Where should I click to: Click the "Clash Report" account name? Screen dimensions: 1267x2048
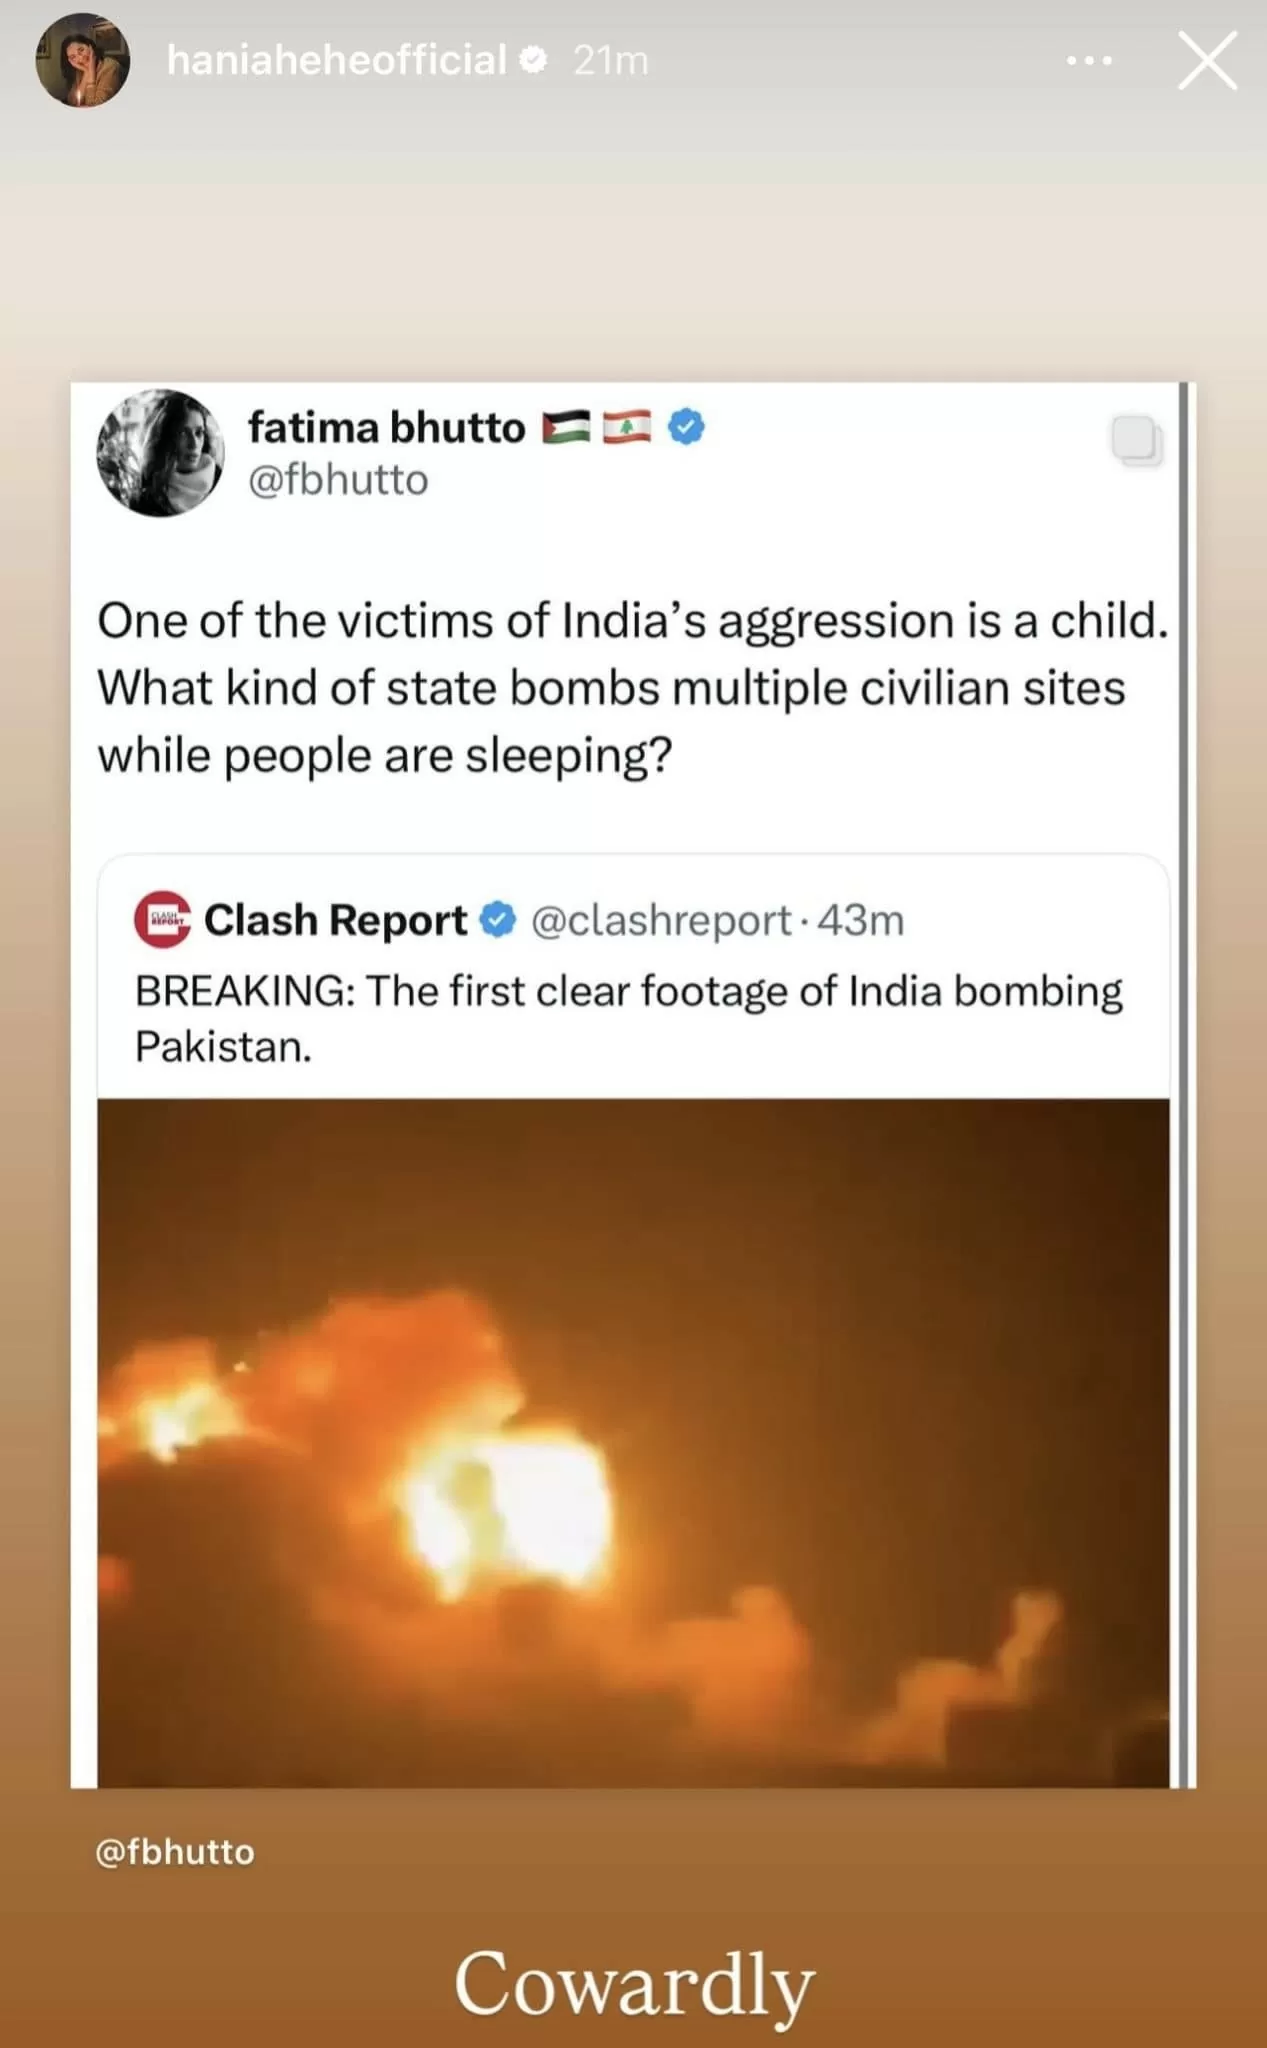pos(336,920)
